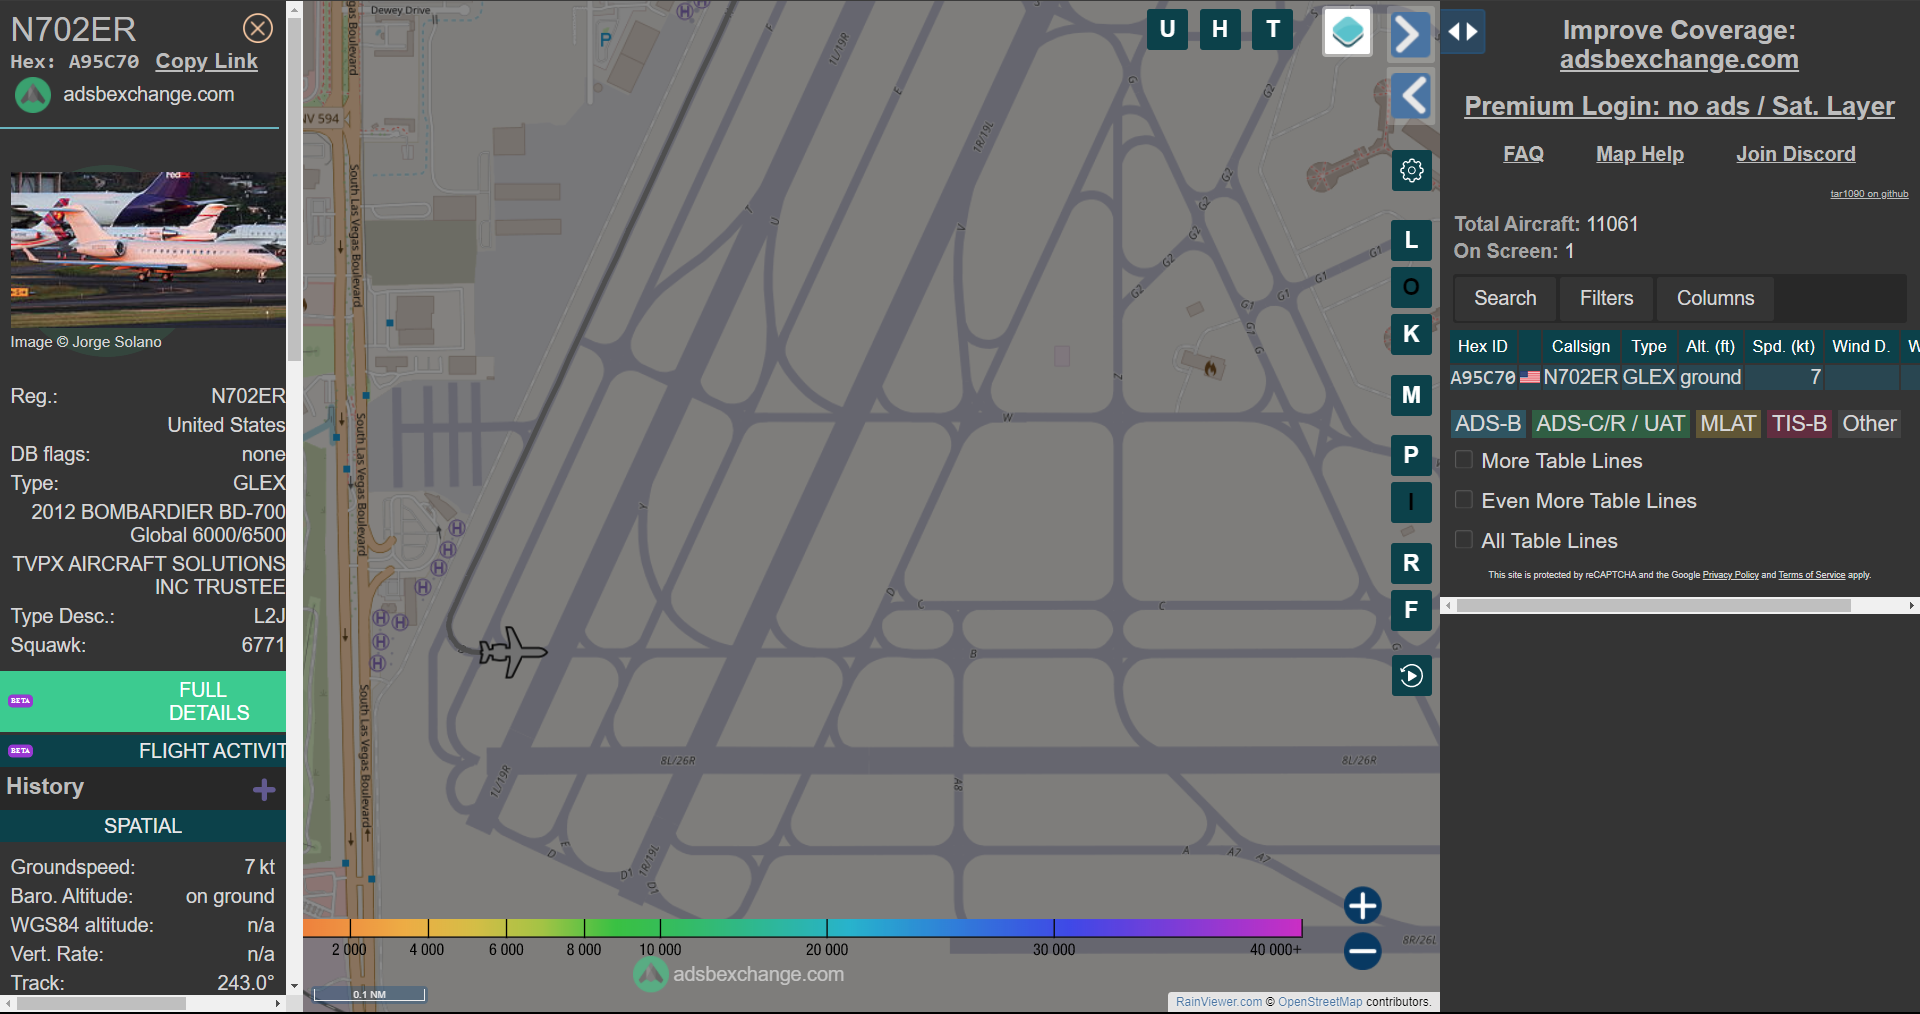This screenshot has height=1014, width=1920.
Task: Select the A95C70 N702ER table row
Action: [x=1684, y=377]
